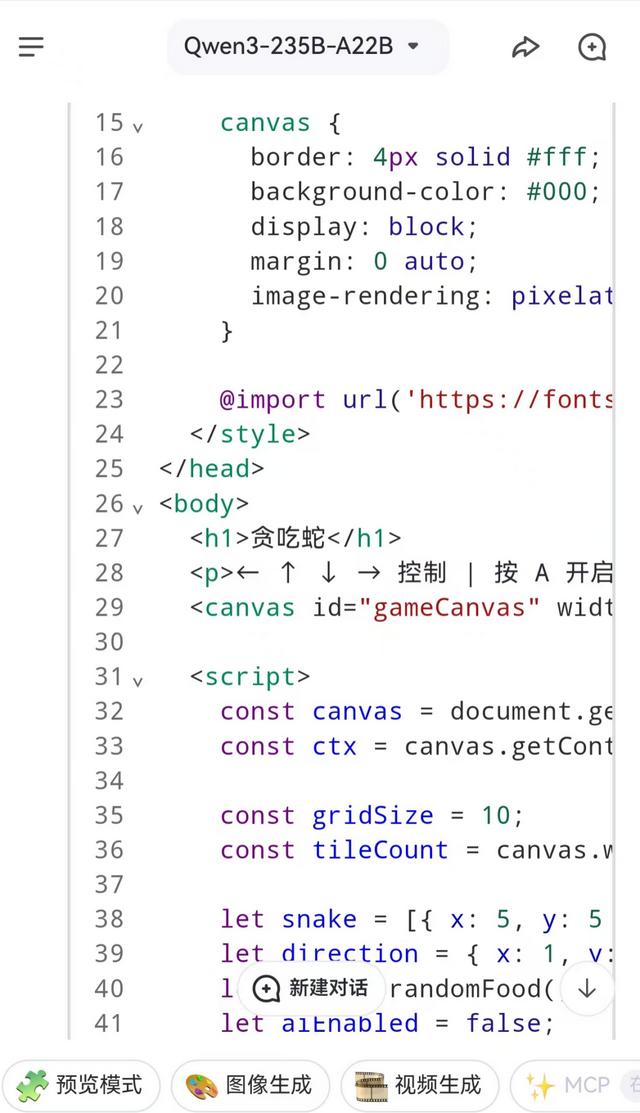Screen dimensions: 640x1113
Task: Tap the puzzle piece preview mode icon
Action: point(33,1085)
